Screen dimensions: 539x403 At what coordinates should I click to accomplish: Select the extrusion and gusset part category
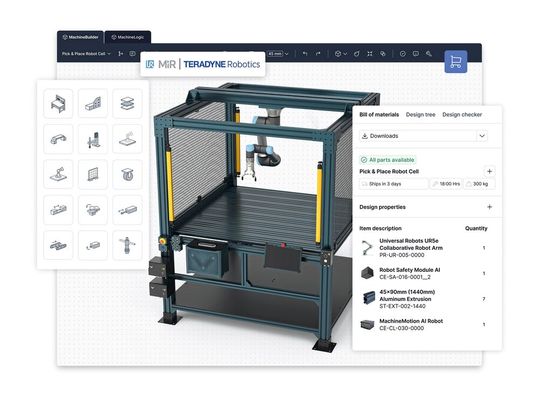click(93, 104)
